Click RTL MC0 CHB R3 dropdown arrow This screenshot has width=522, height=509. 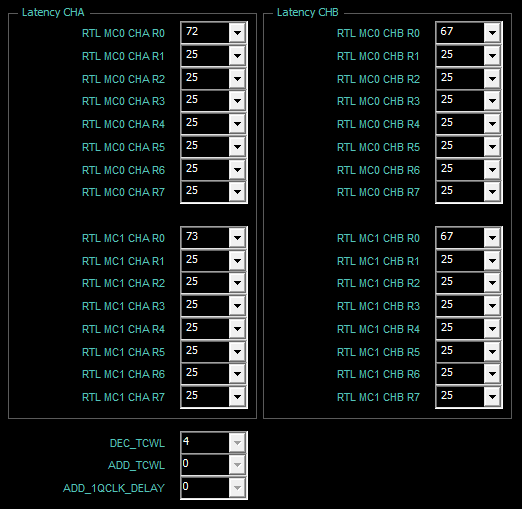[492, 101]
